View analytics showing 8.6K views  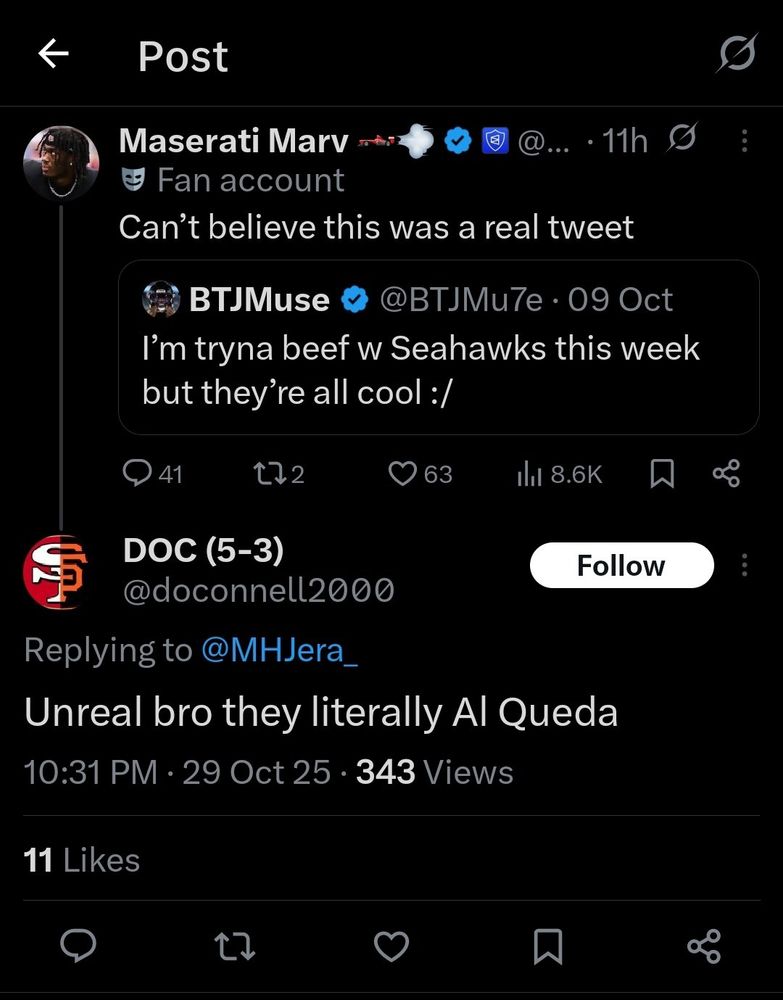559,474
